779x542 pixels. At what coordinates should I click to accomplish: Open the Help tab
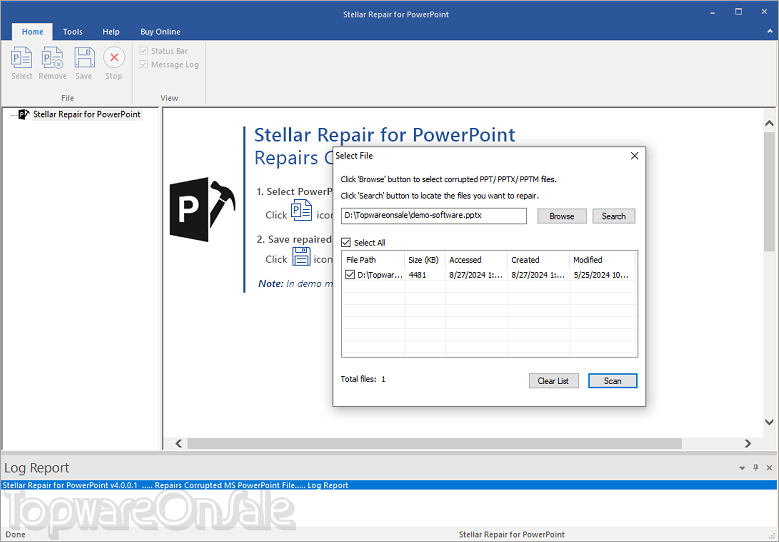coord(111,31)
